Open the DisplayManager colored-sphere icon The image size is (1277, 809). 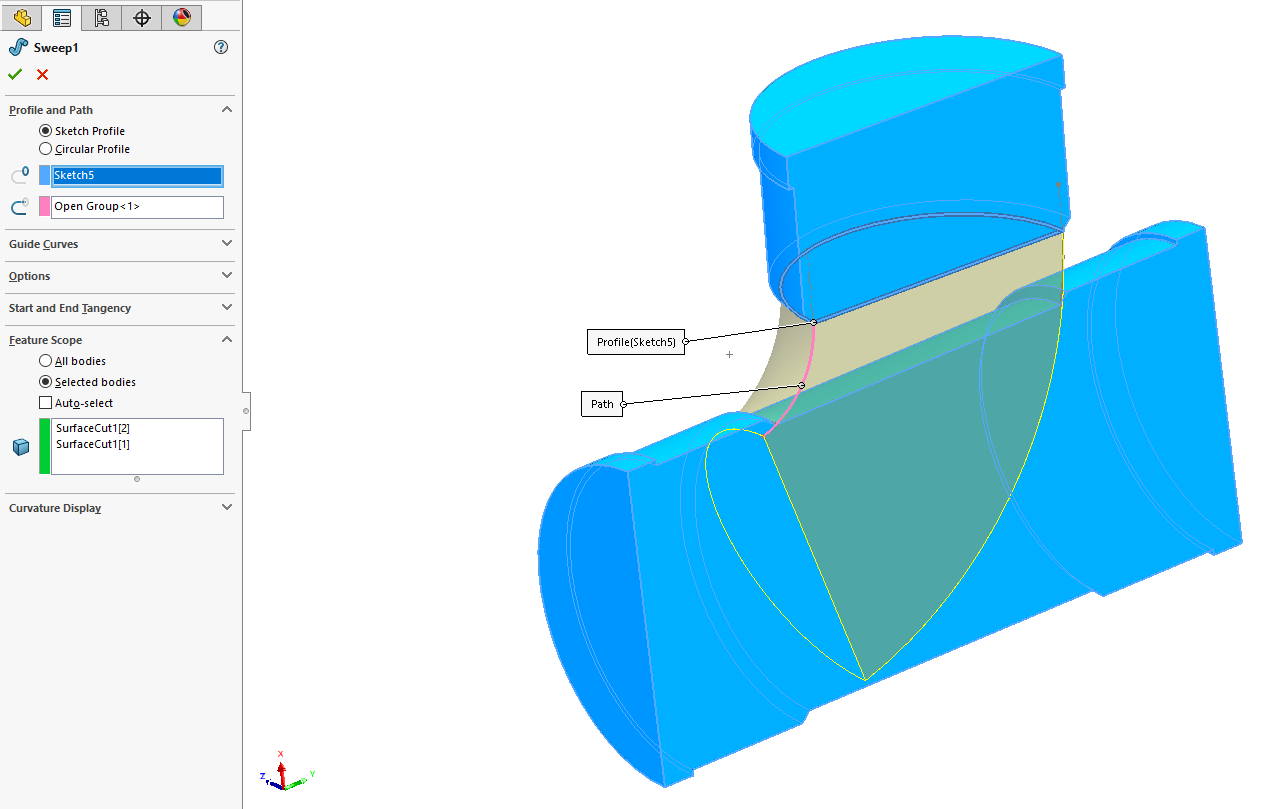[x=182, y=17]
